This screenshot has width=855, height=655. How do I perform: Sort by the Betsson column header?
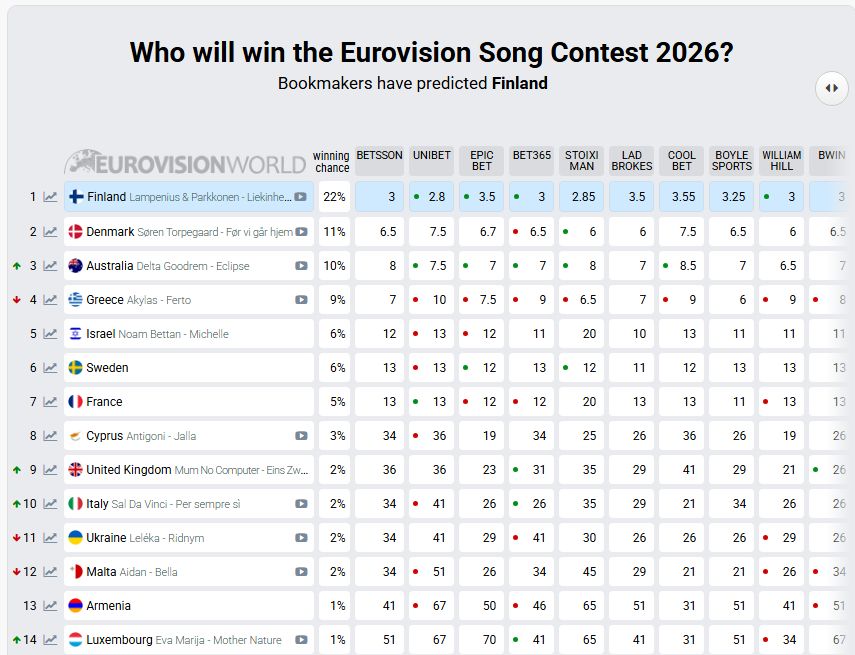point(379,155)
